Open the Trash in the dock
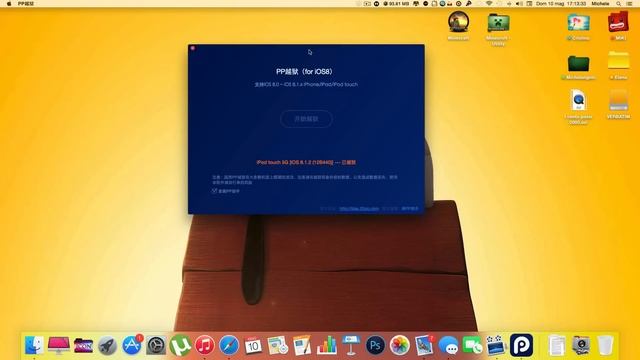 coord(605,345)
